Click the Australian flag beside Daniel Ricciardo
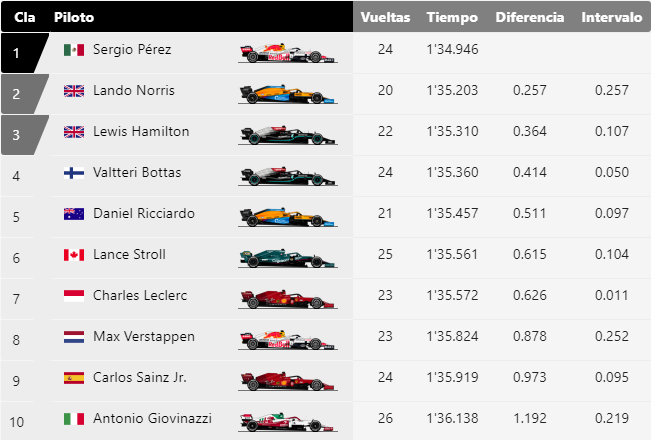 coord(74,214)
